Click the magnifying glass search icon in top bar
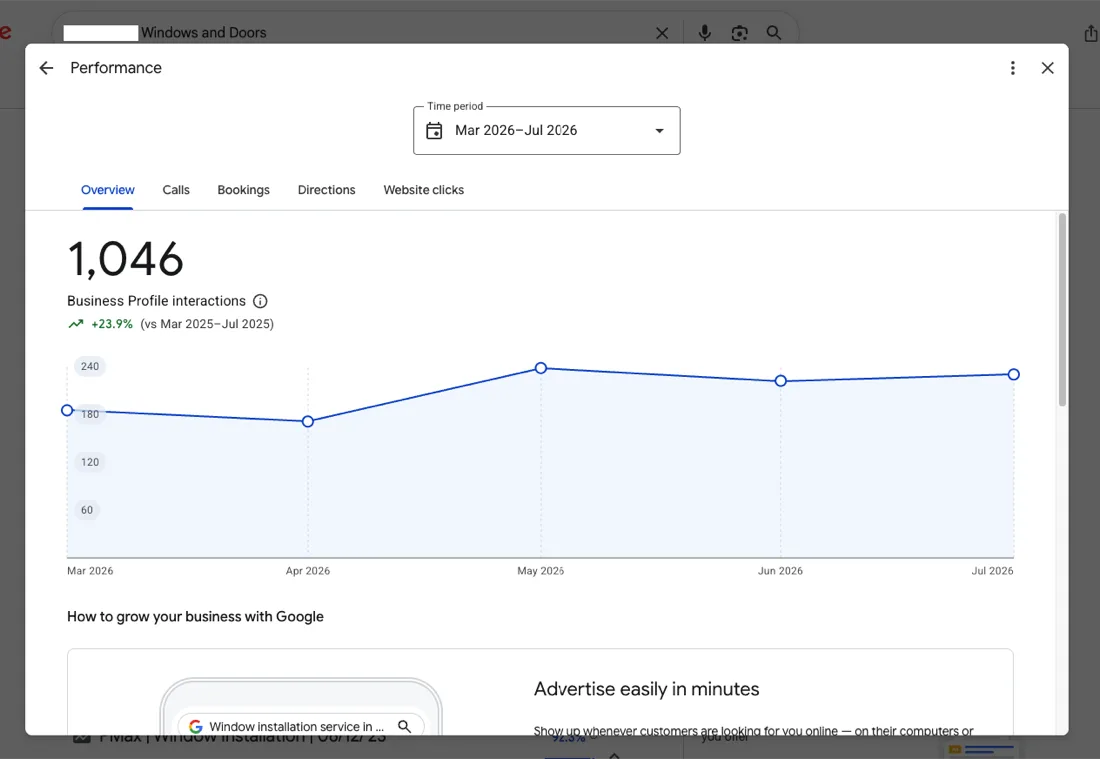Image resolution: width=1100 pixels, height=759 pixels. point(774,33)
